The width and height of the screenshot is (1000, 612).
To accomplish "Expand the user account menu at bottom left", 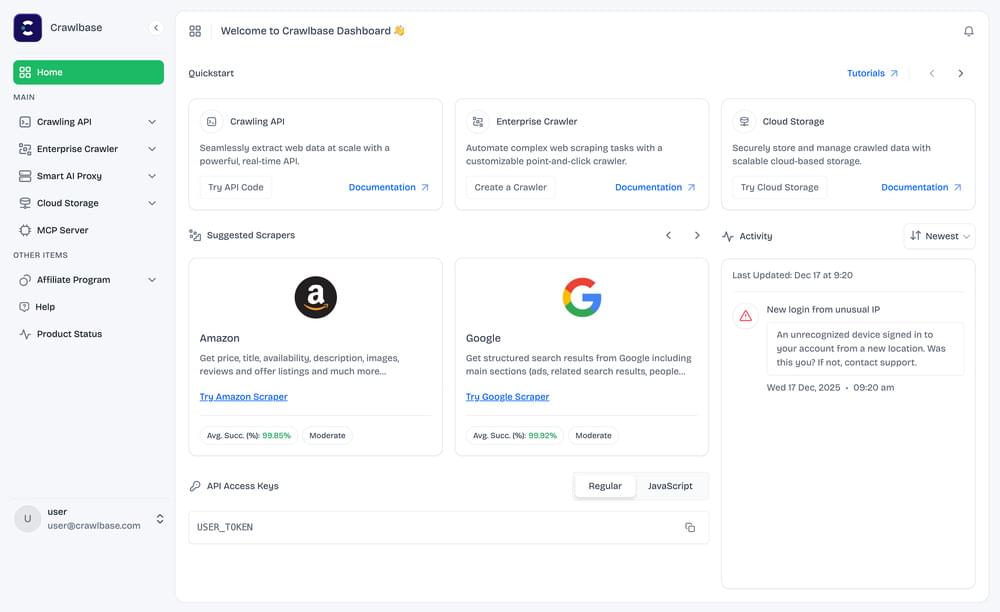I will coord(159,519).
